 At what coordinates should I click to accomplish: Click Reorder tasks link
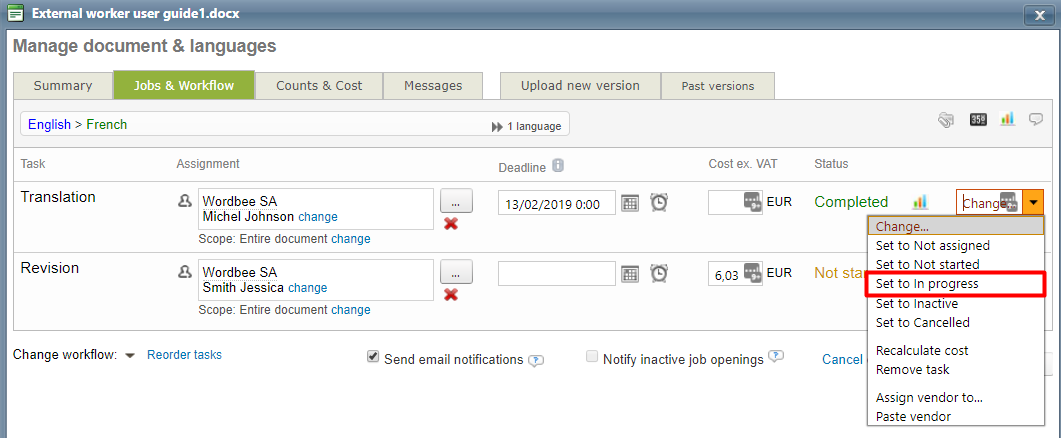[x=184, y=355]
